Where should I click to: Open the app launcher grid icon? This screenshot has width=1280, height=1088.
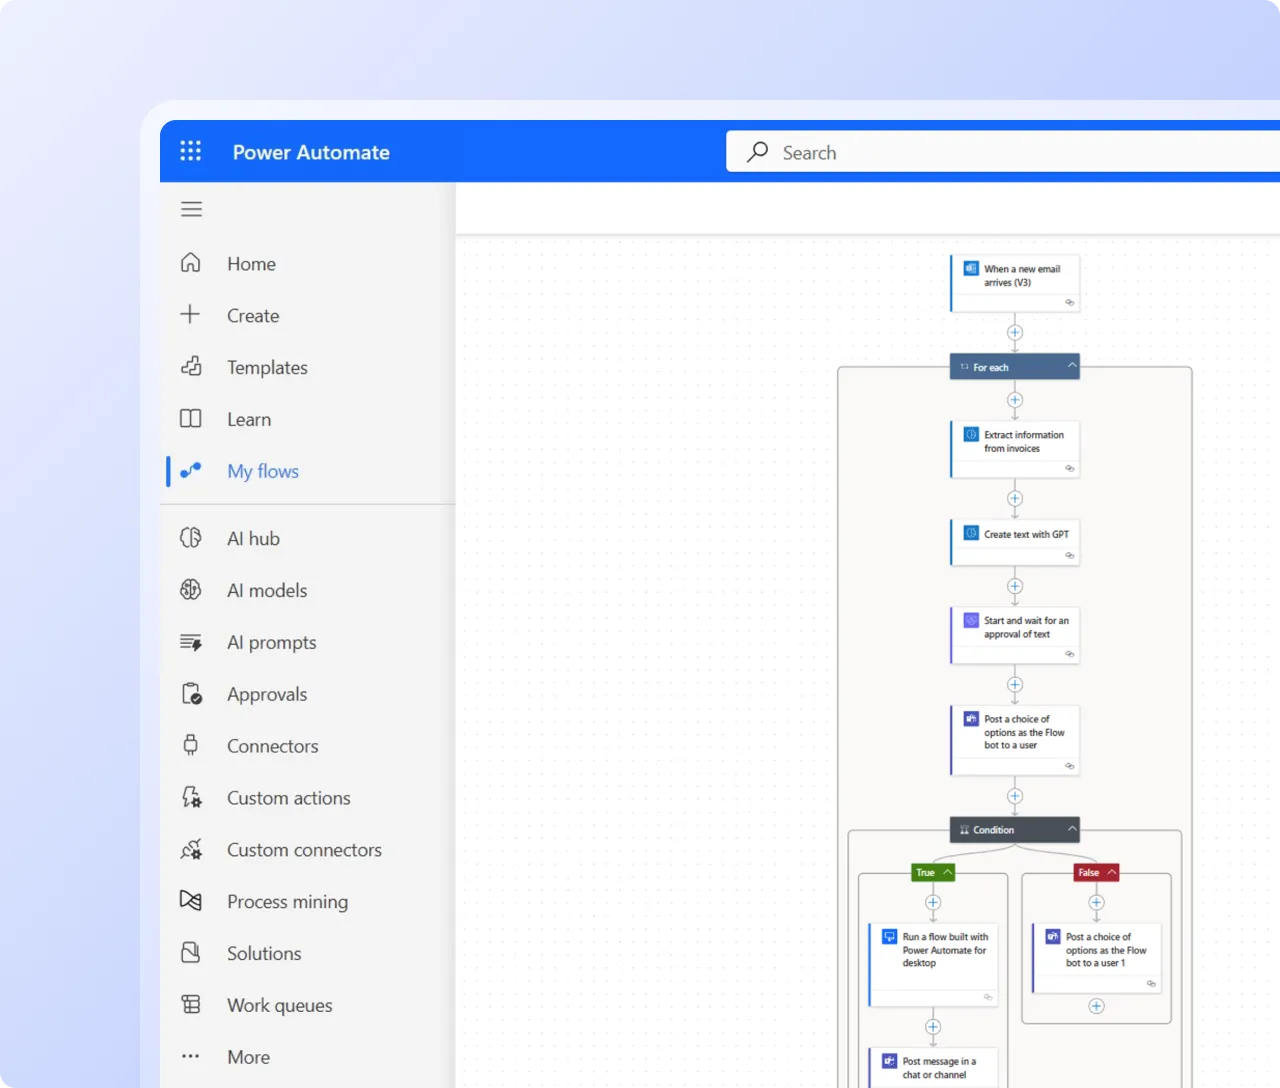[x=191, y=151]
